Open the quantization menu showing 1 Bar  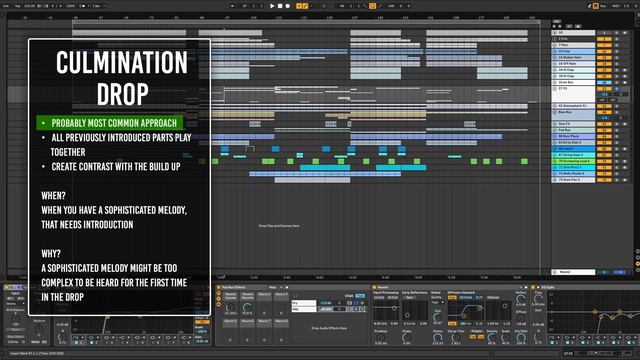98,6
